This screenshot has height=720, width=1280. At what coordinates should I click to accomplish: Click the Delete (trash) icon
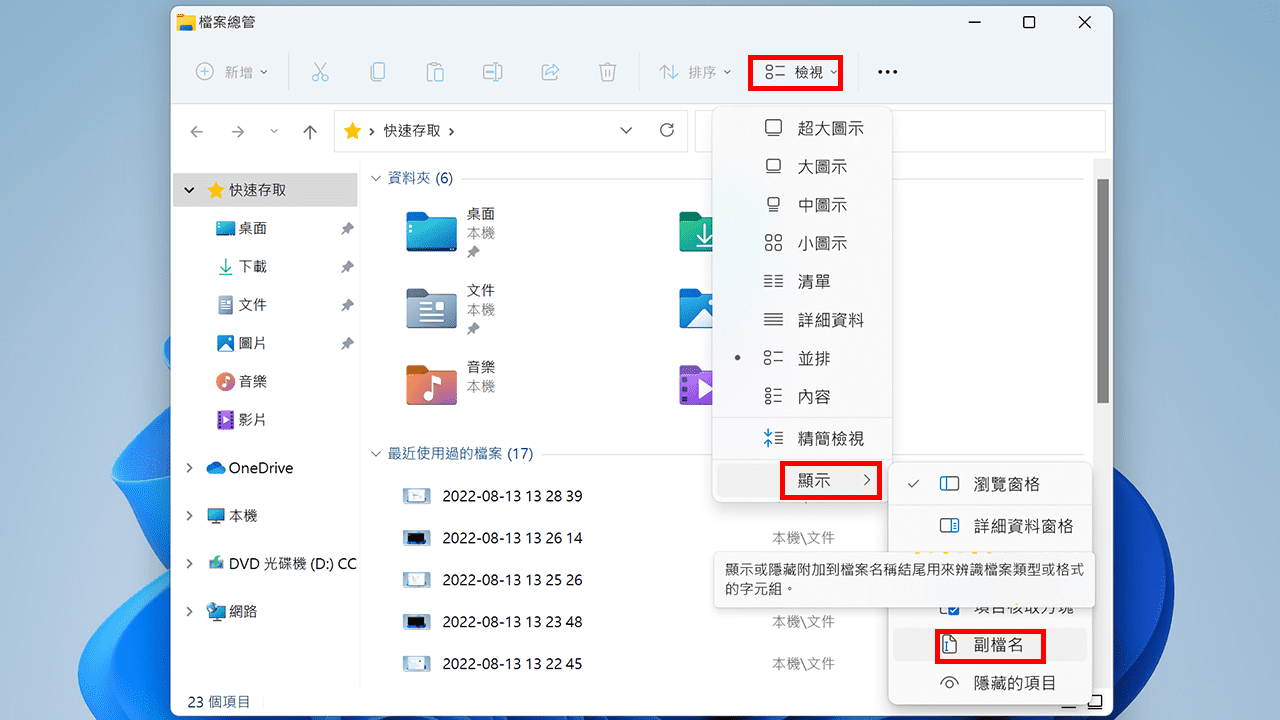[x=607, y=71]
